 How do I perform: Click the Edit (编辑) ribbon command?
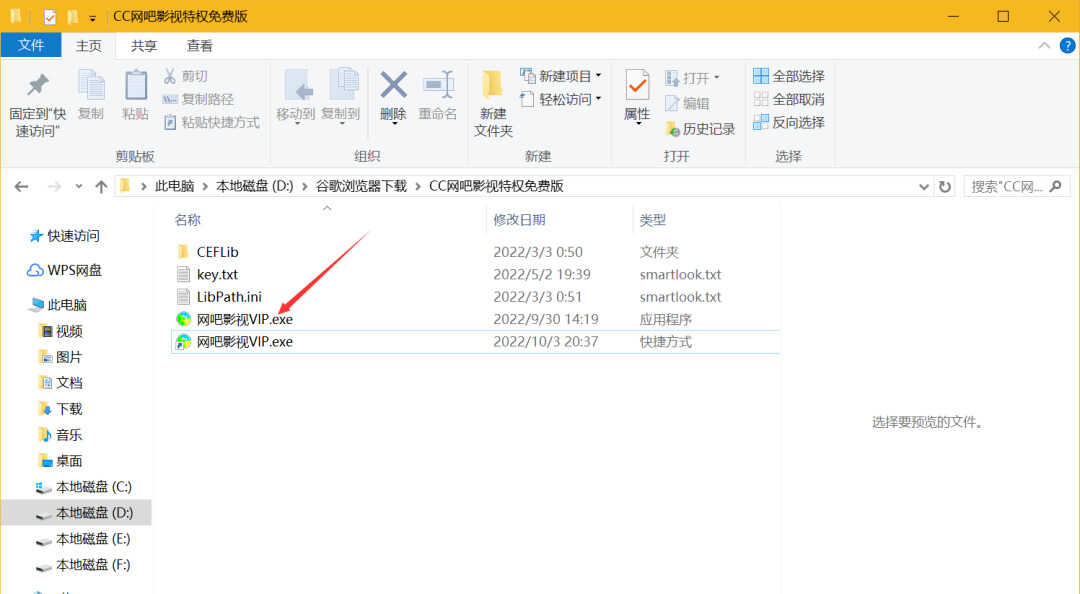pos(687,103)
